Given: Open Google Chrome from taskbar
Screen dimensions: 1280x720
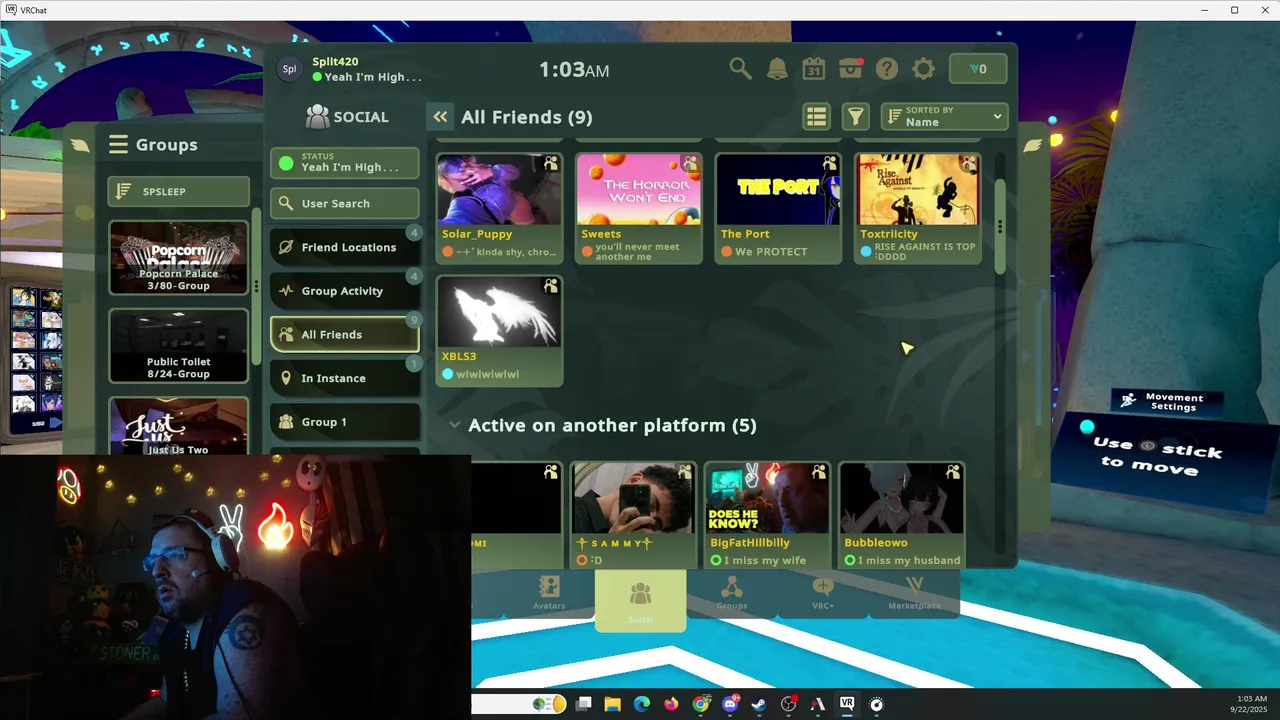Looking at the screenshot, I should pyautogui.click(x=700, y=704).
